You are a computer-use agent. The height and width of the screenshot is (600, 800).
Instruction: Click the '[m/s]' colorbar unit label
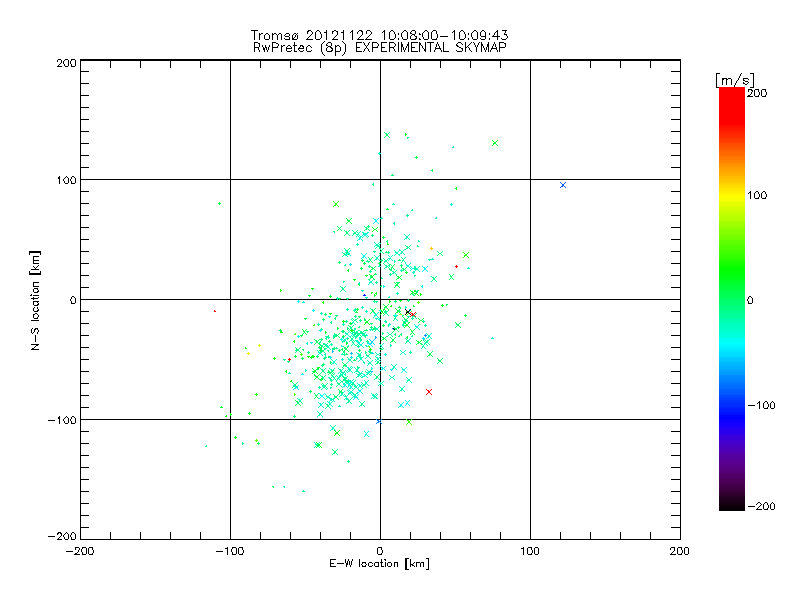point(735,80)
